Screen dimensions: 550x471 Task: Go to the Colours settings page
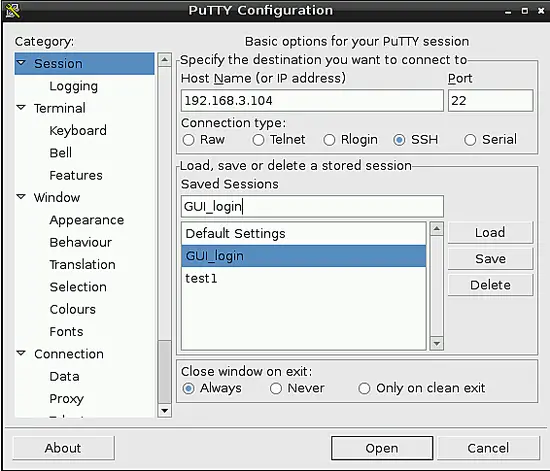(x=73, y=309)
